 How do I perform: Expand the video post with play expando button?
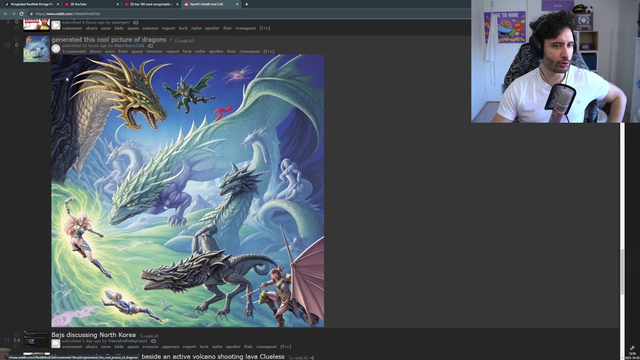point(56,25)
